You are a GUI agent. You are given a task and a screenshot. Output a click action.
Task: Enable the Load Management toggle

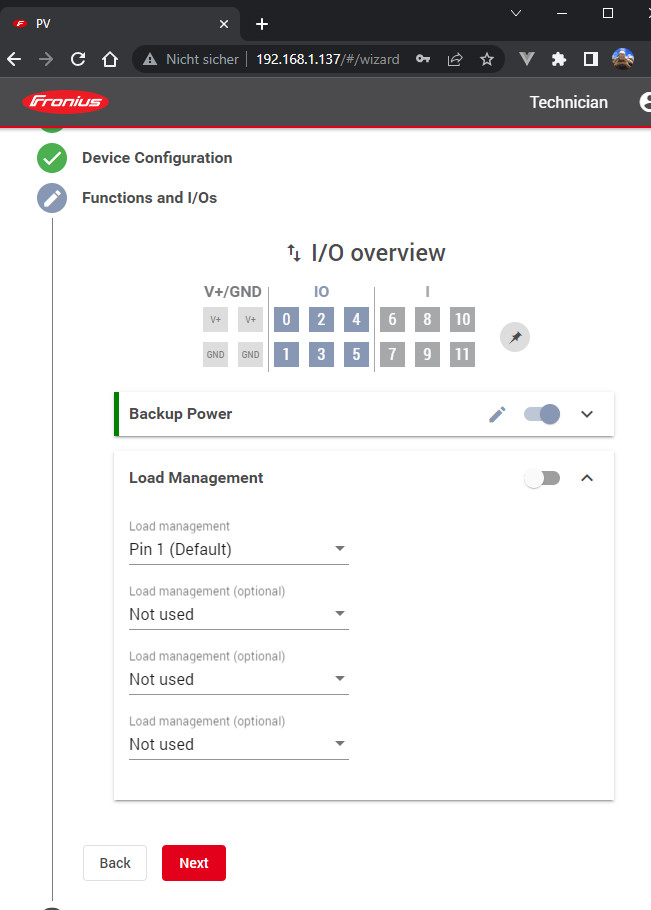542,478
